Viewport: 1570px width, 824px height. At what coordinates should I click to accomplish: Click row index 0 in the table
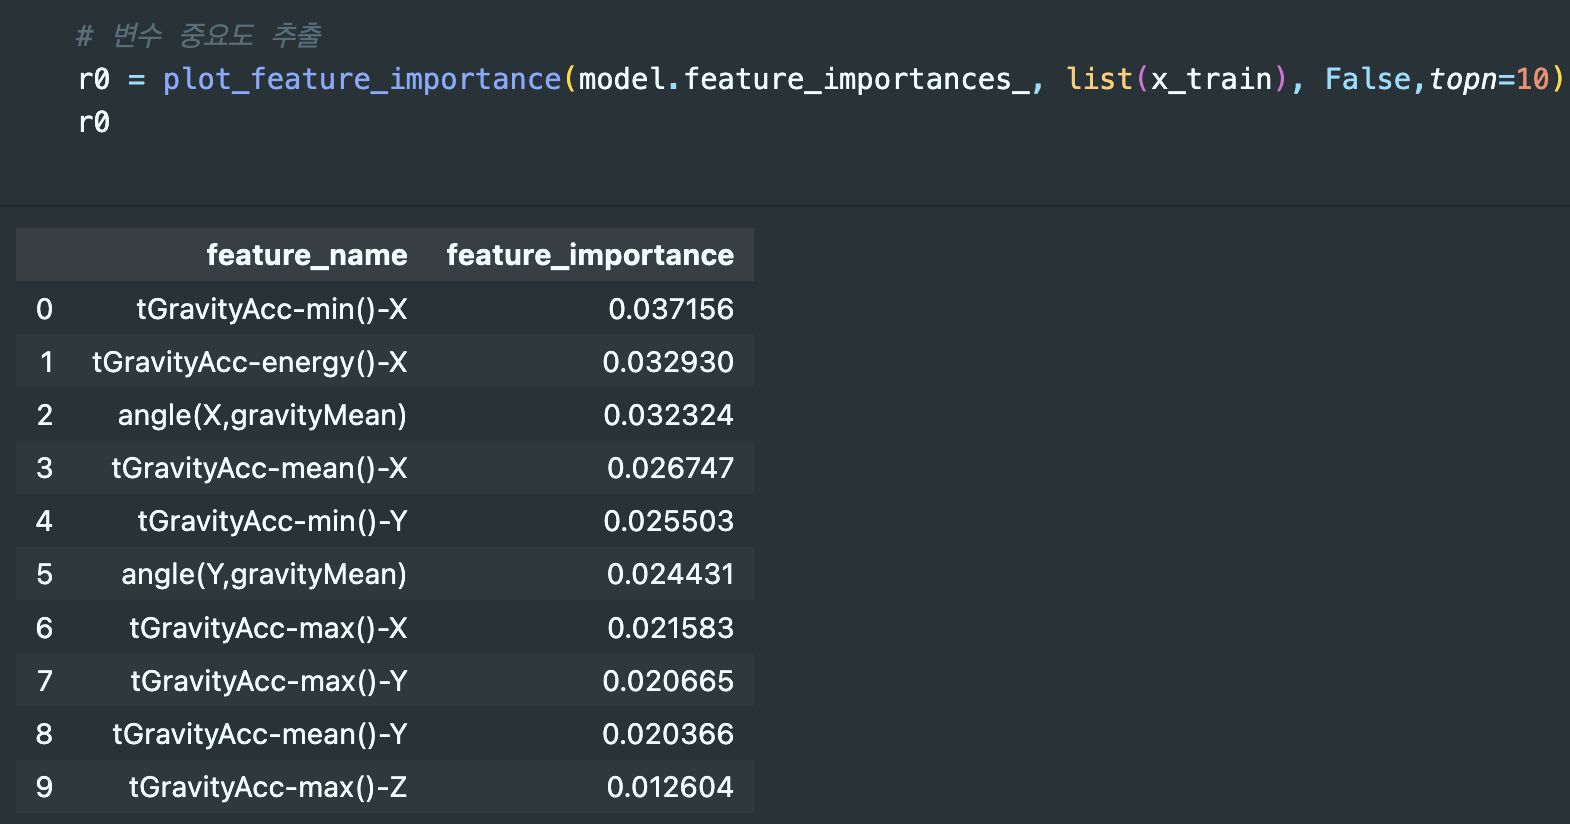point(44,309)
